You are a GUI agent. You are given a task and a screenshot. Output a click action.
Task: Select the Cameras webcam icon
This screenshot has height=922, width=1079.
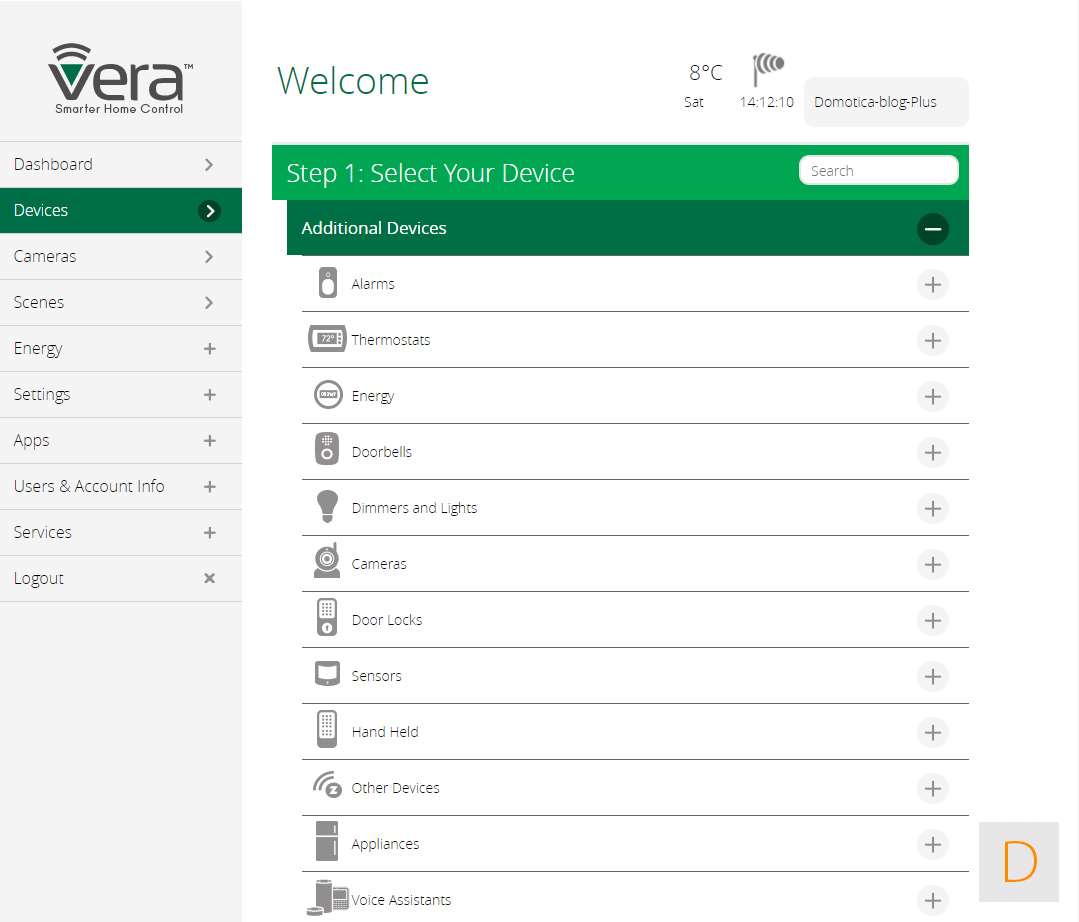tap(327, 563)
